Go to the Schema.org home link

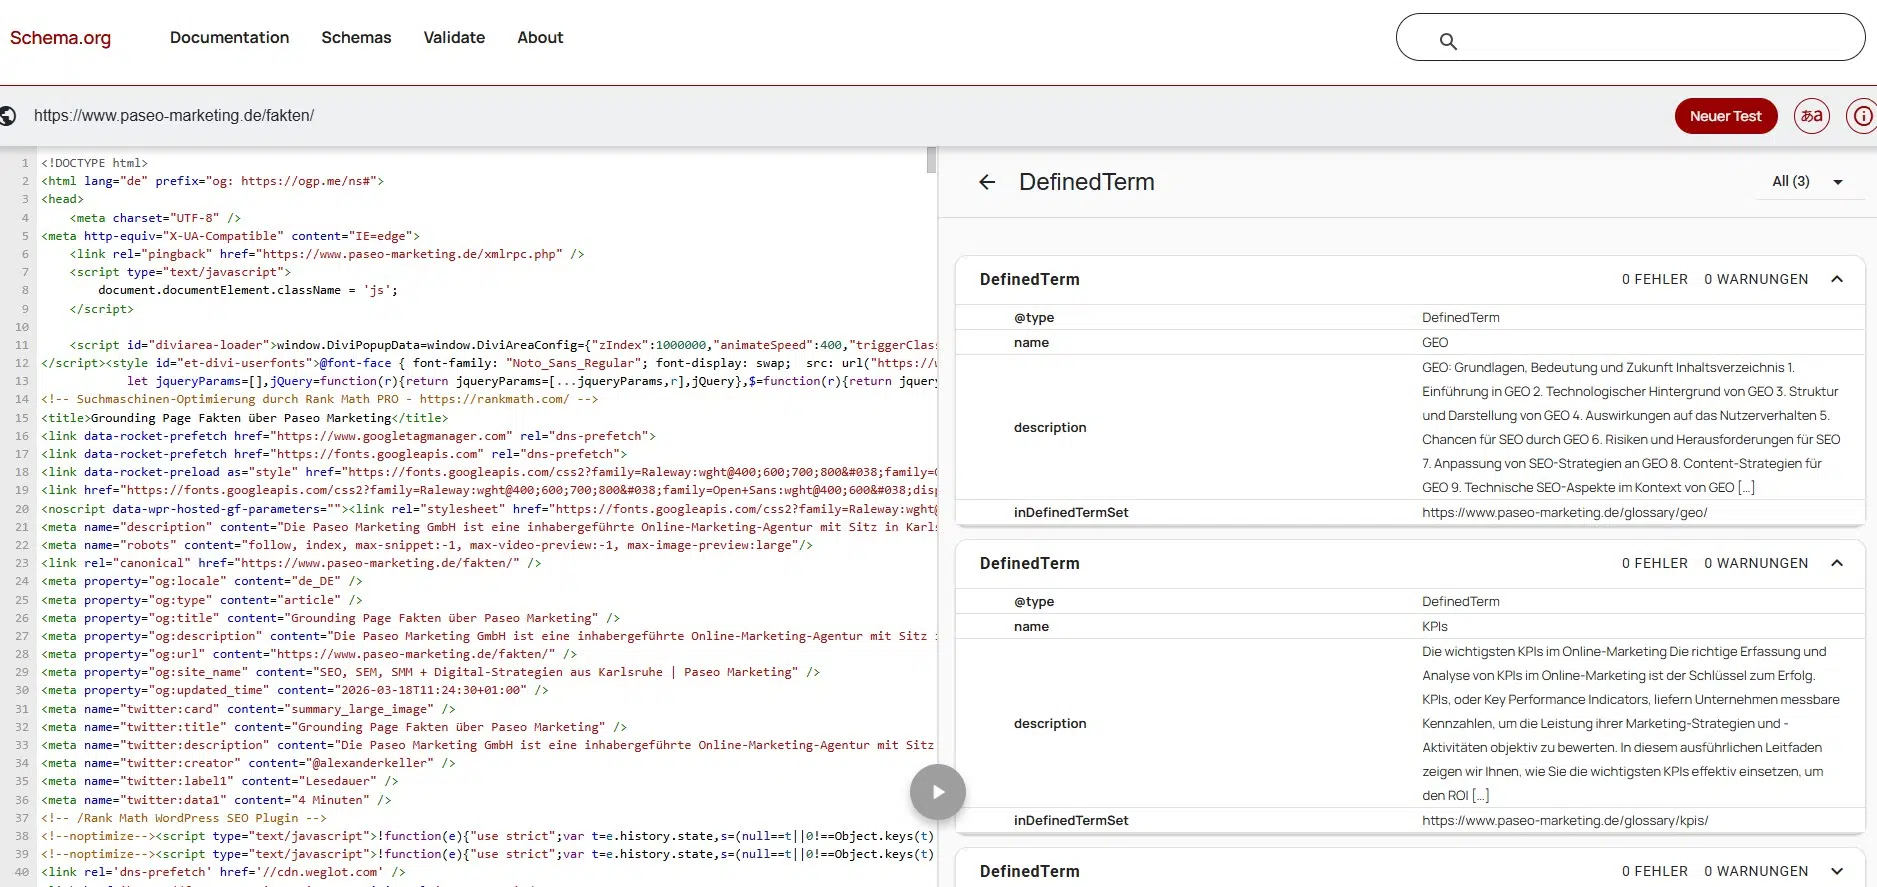[61, 37]
